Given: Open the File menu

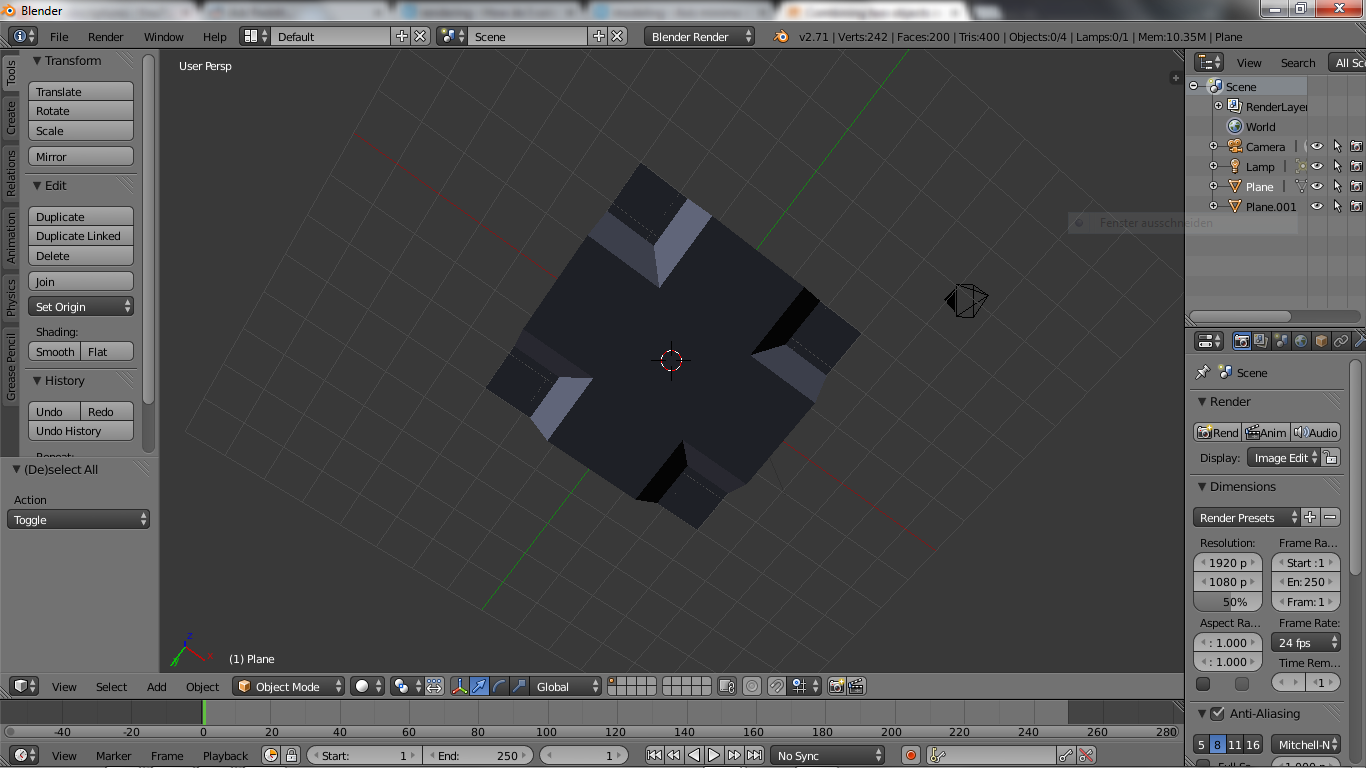Looking at the screenshot, I should coord(59,36).
